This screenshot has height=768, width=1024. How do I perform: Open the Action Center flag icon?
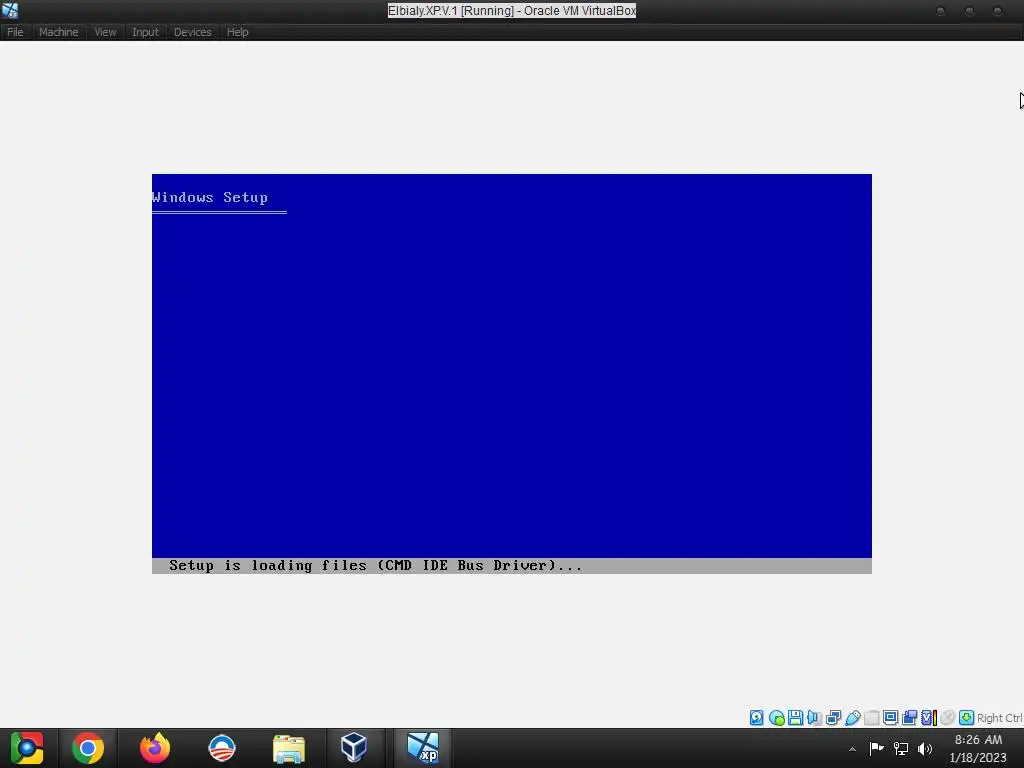tap(876, 748)
